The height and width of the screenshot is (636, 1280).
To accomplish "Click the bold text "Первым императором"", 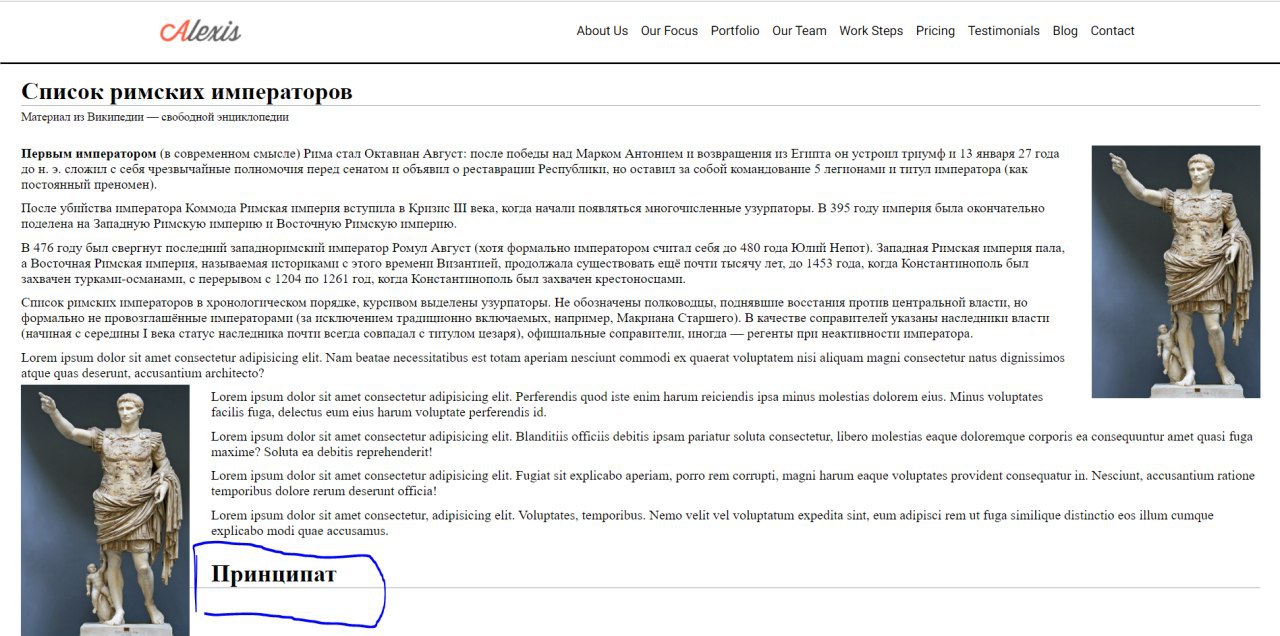I will tap(89, 154).
